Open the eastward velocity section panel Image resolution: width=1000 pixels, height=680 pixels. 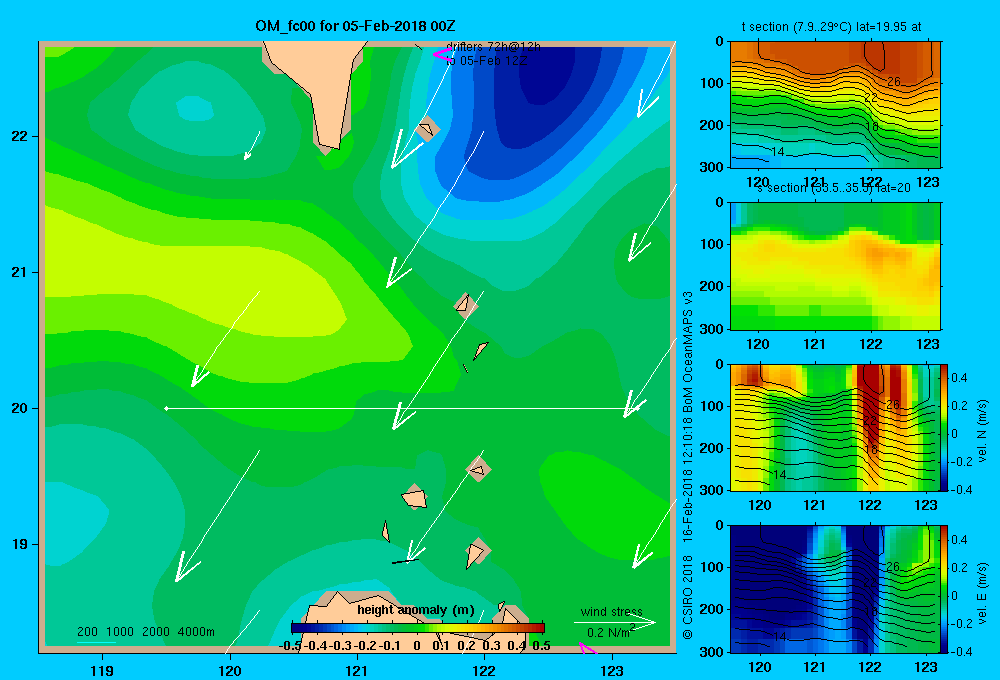click(x=835, y=589)
